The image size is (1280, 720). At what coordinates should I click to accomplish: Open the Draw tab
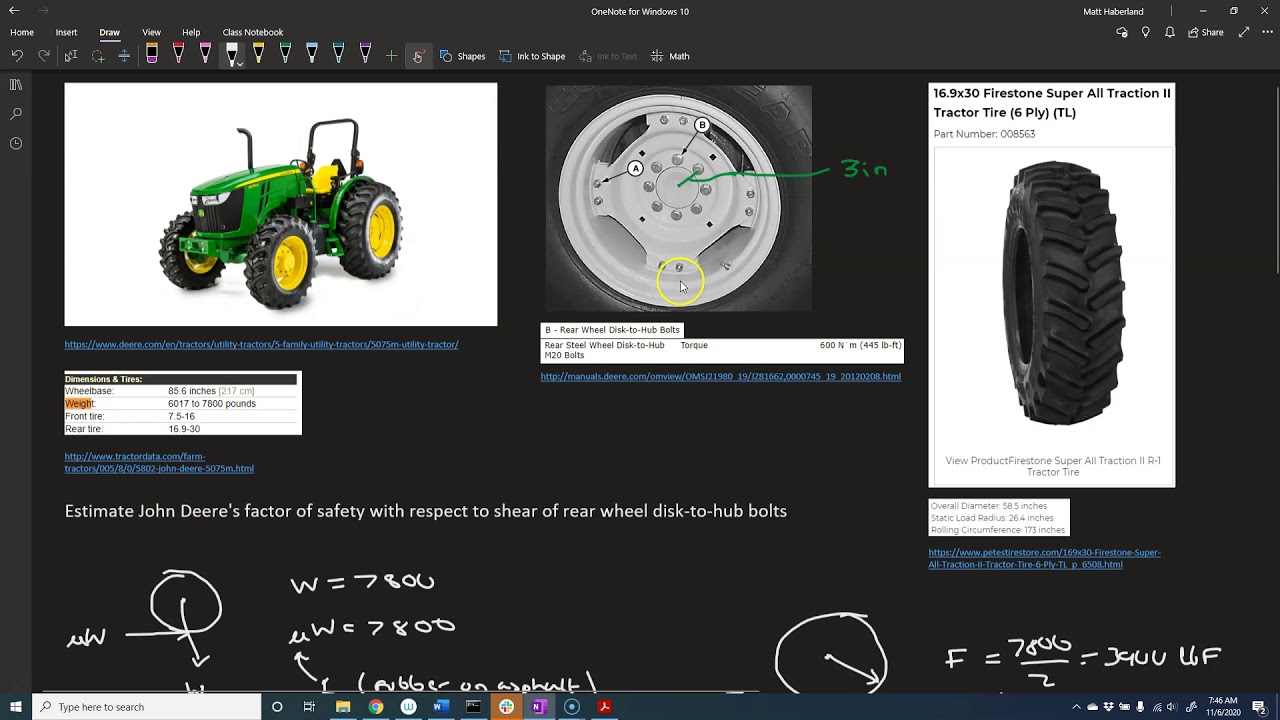109,32
